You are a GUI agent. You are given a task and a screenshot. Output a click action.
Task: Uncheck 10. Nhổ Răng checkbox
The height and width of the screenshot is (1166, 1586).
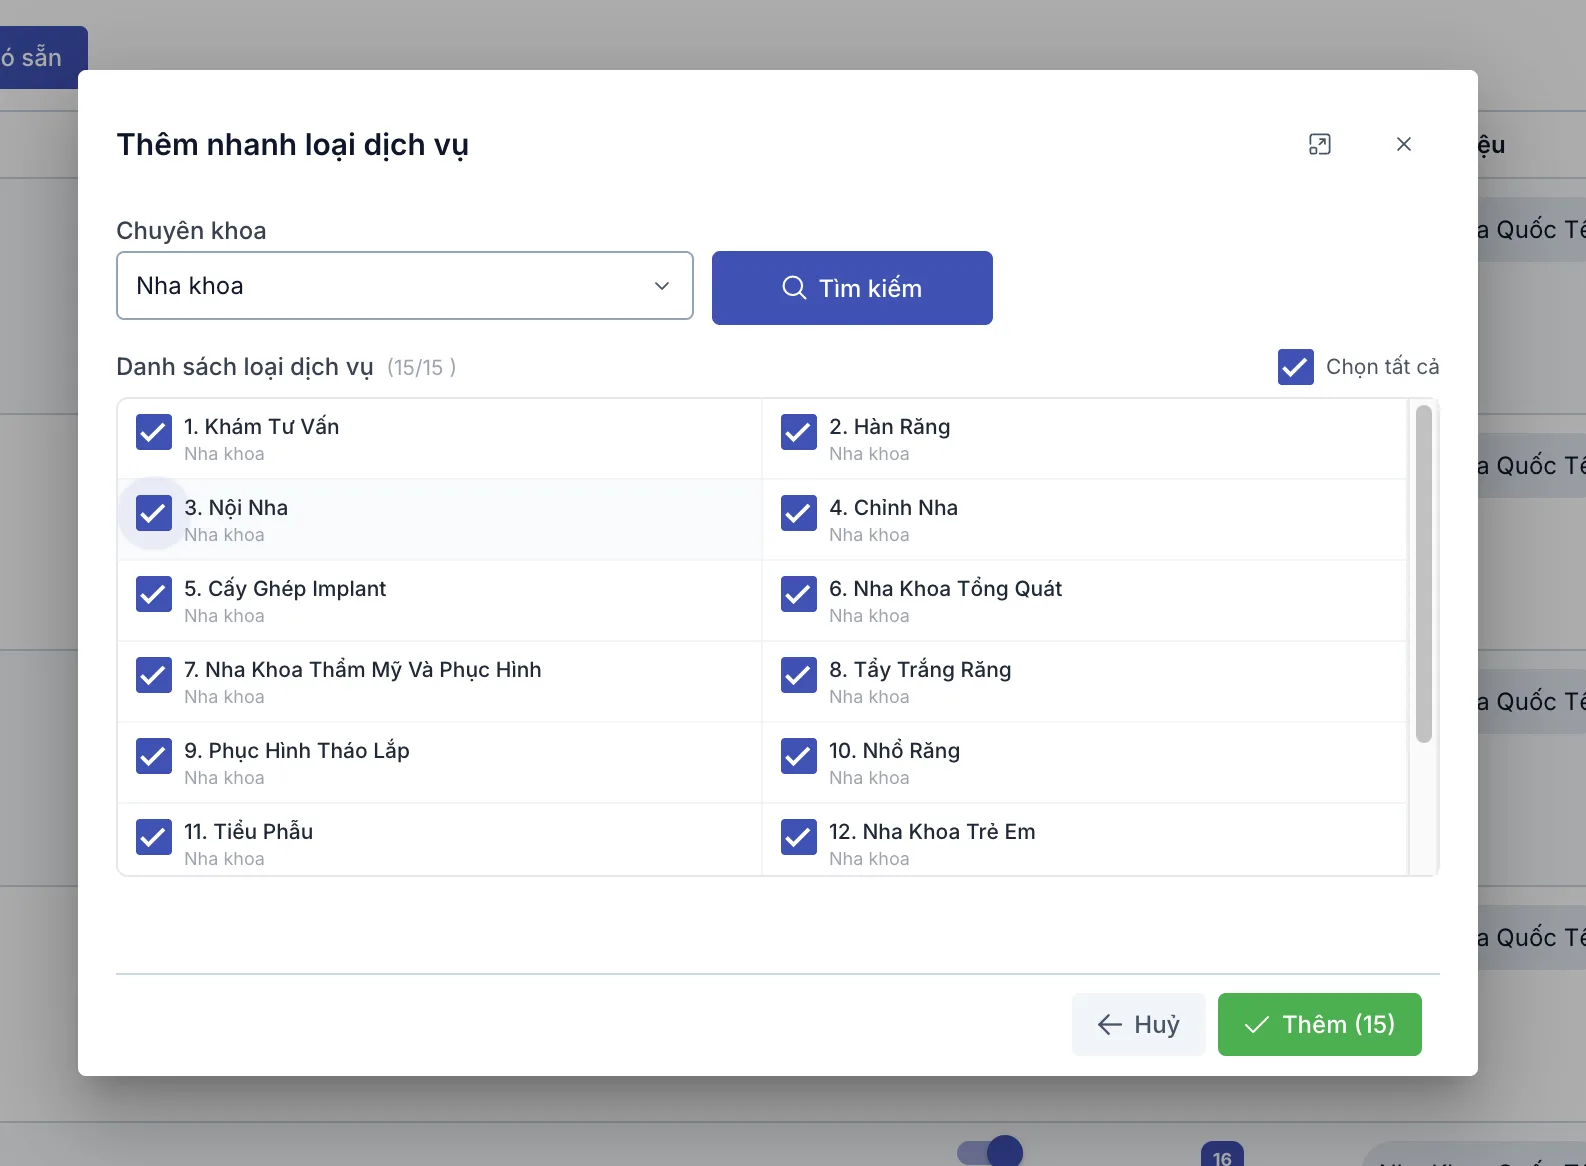[799, 756]
